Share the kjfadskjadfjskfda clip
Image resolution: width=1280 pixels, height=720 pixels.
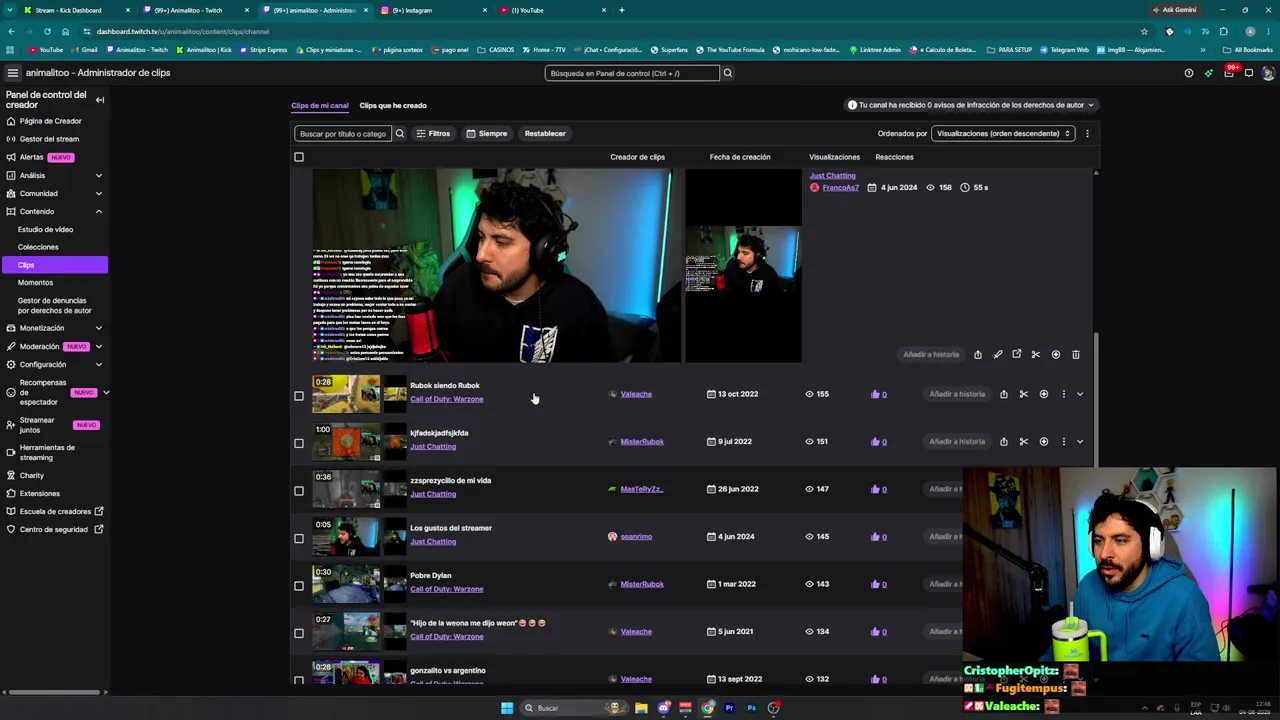pos(1004,441)
